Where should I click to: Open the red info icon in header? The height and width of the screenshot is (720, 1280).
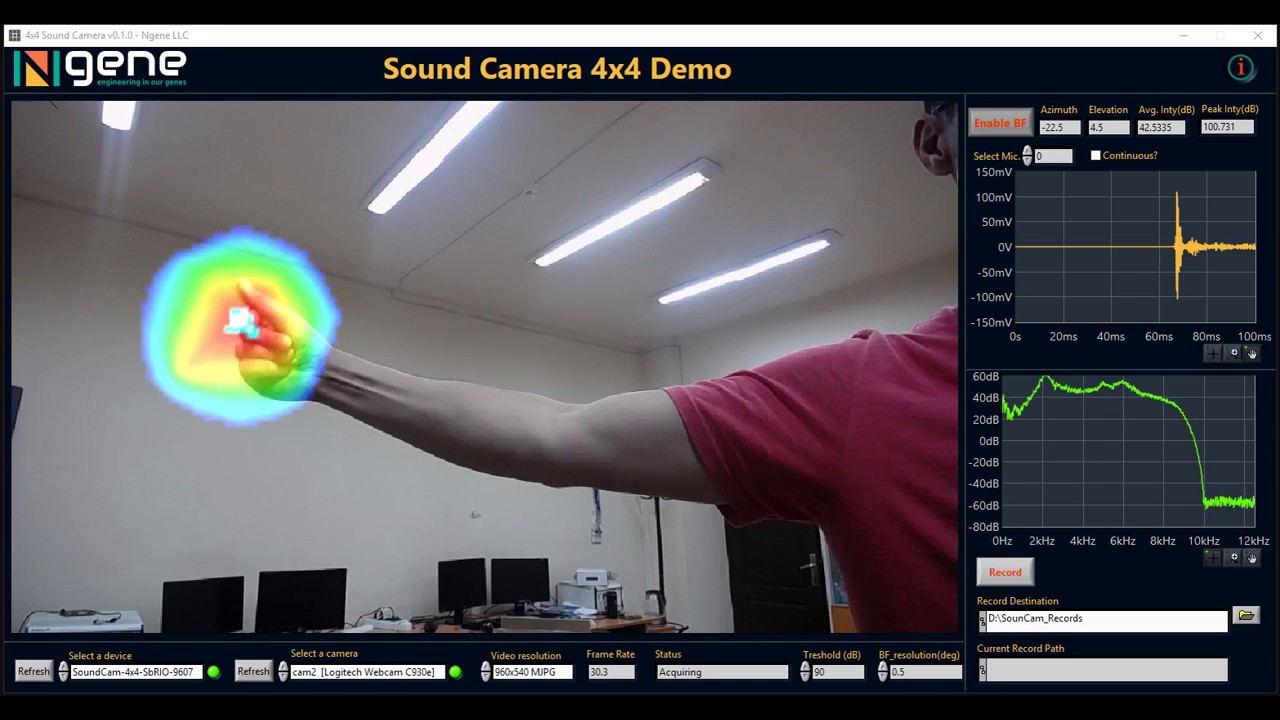click(x=1241, y=68)
